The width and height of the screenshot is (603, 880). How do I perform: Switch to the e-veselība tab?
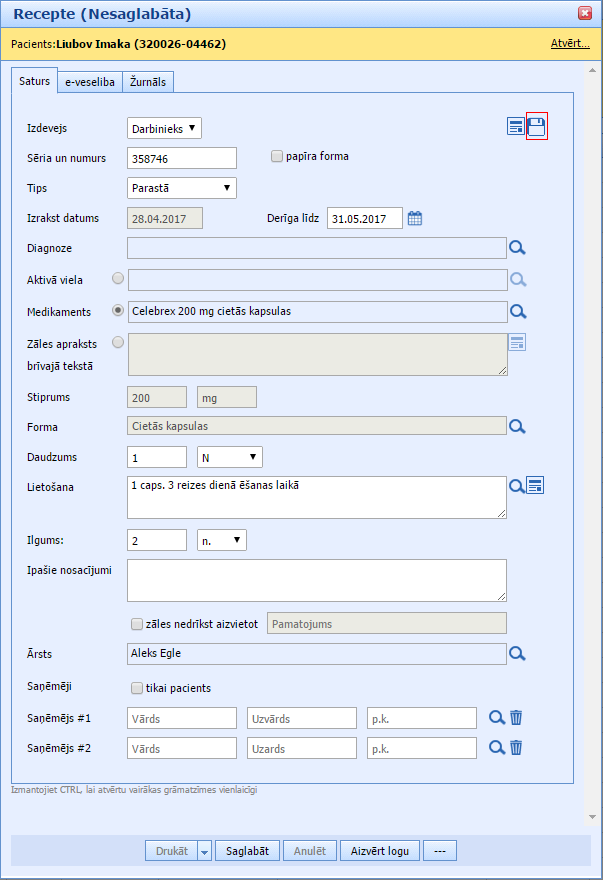(x=90, y=82)
